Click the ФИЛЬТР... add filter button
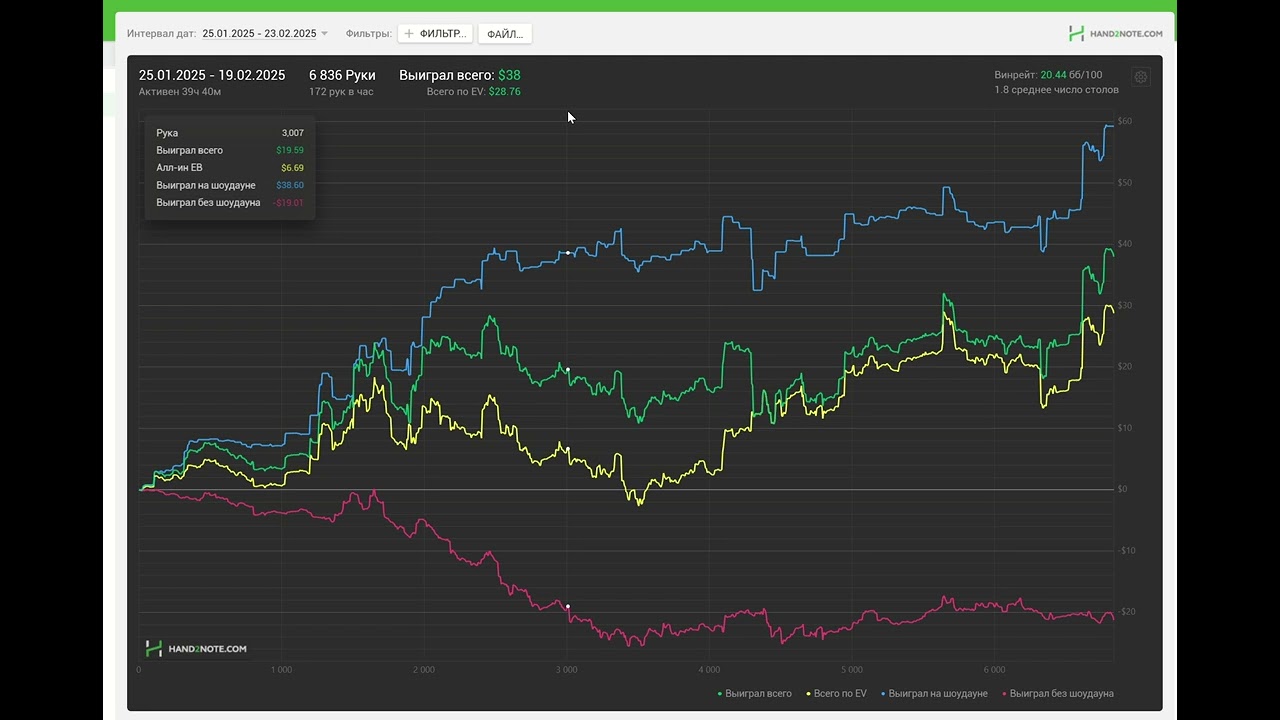The image size is (1280, 720). (435, 34)
